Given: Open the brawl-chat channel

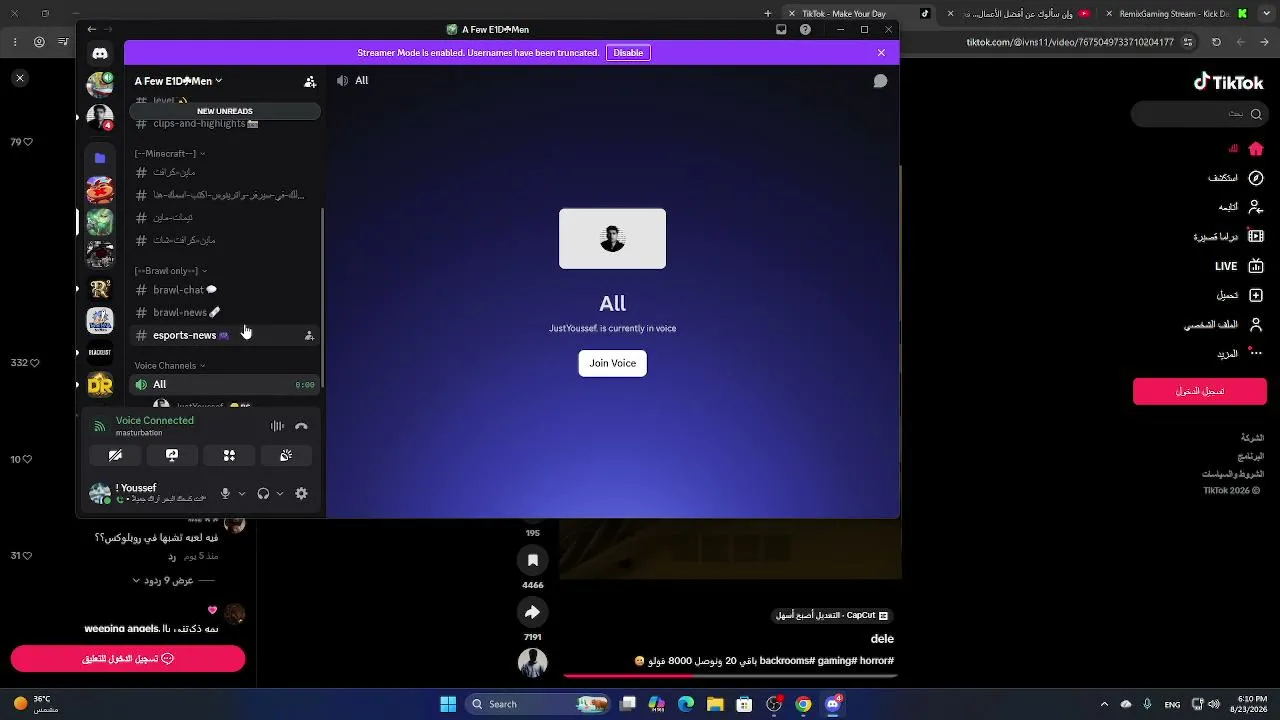Looking at the screenshot, I should coord(225,290).
